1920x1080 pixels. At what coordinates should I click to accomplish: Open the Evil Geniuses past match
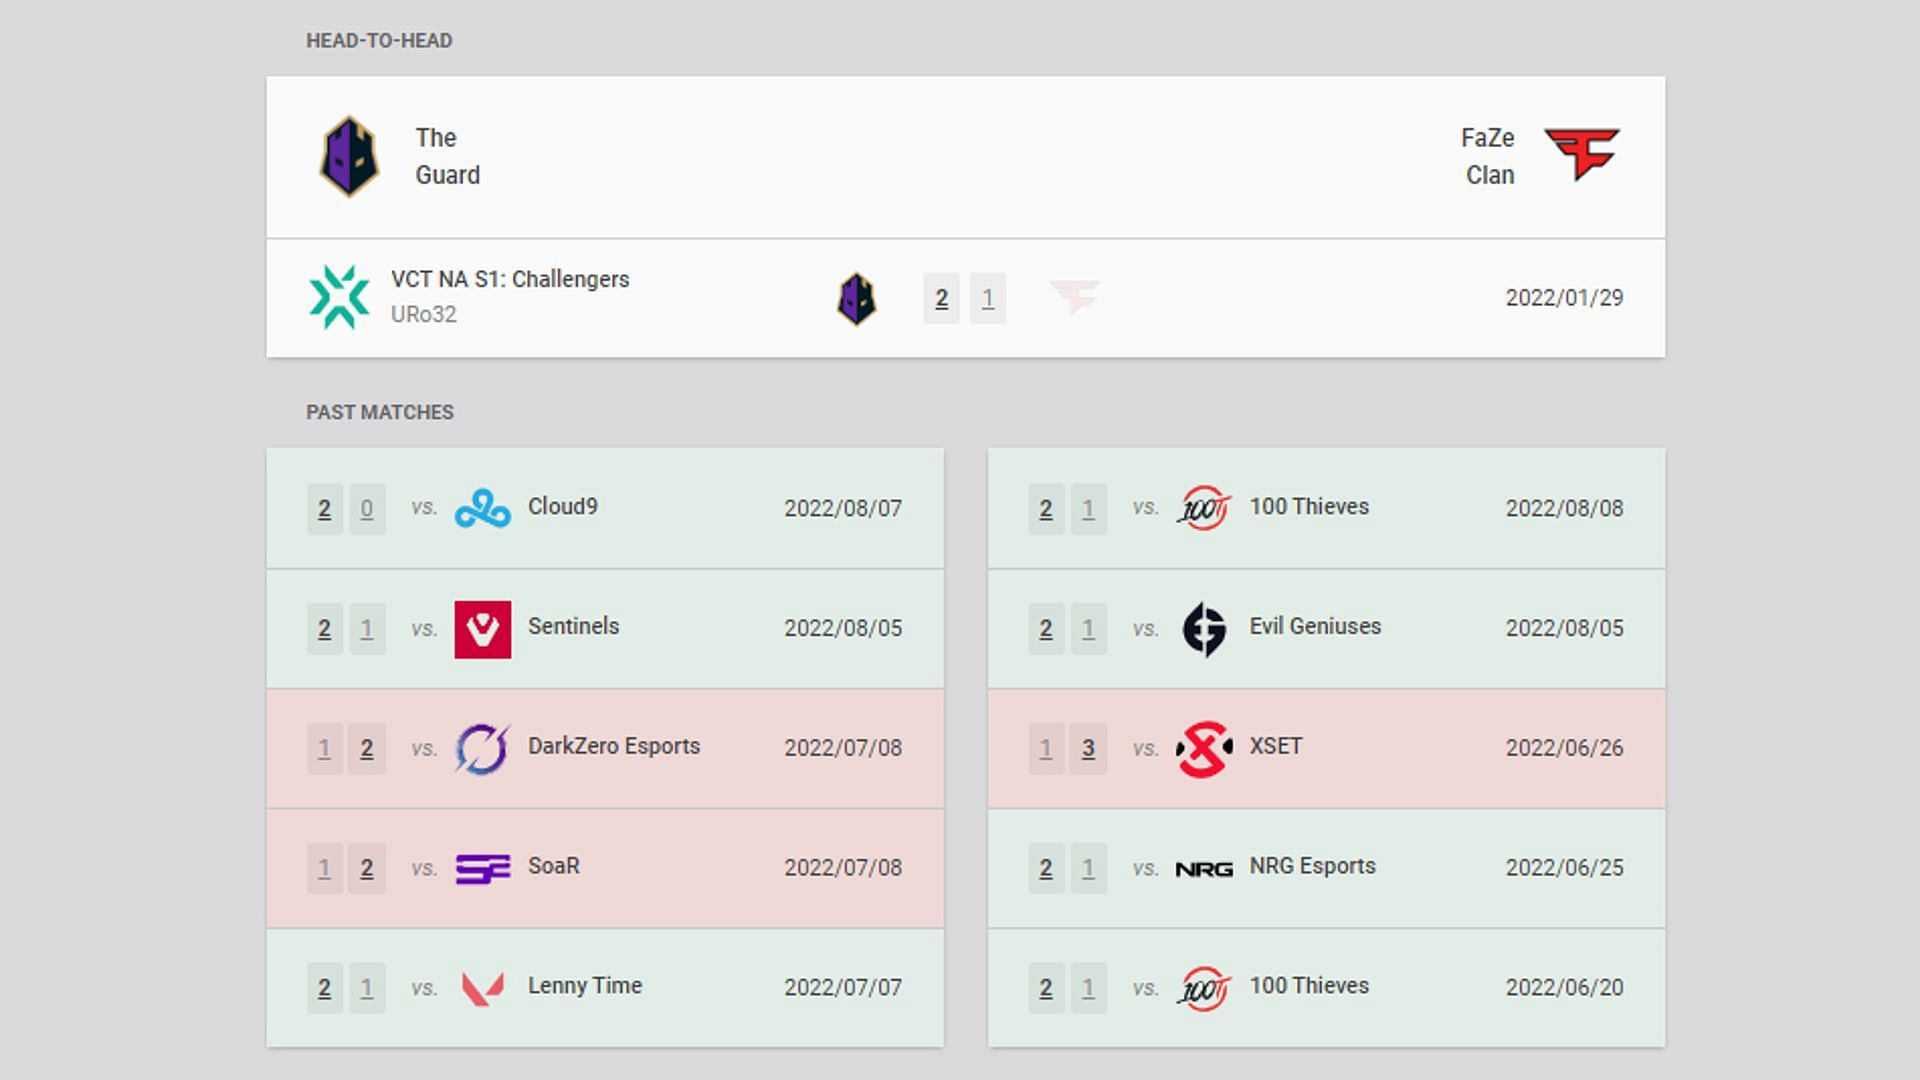(x=1327, y=628)
